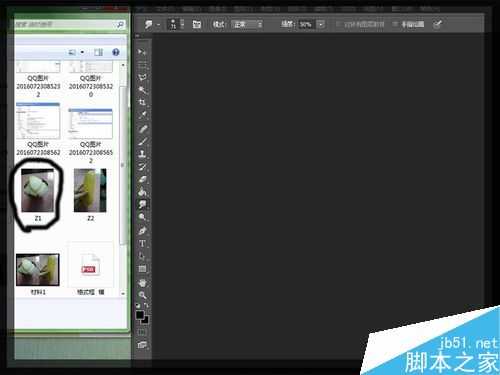Screen dimensions: 500x375
Task: Open the background color picker
Action: 146,320
